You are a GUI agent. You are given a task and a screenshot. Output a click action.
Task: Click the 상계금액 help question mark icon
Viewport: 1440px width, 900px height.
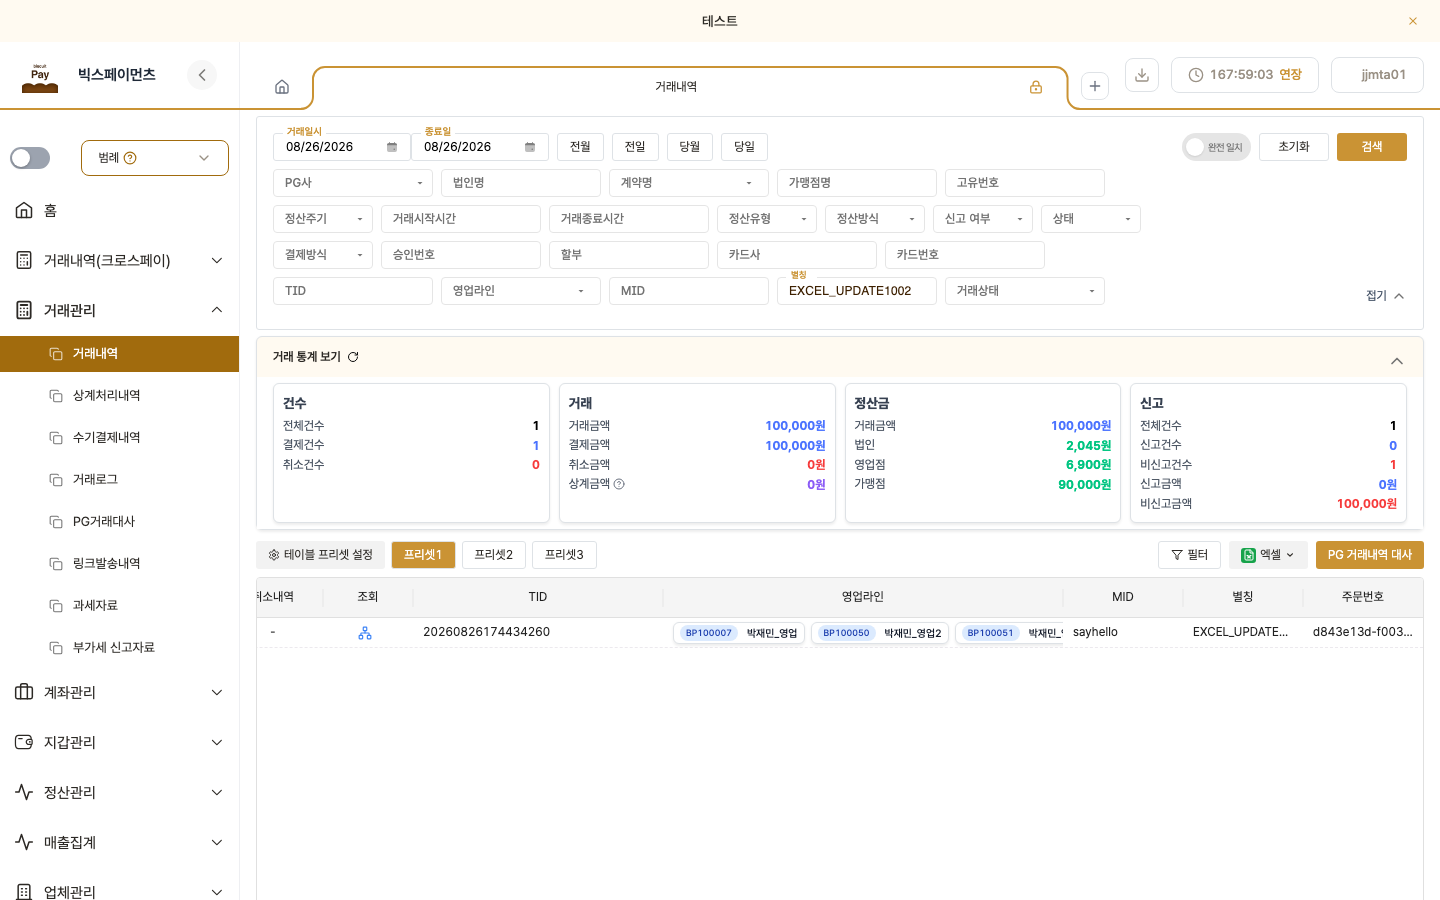click(x=619, y=484)
